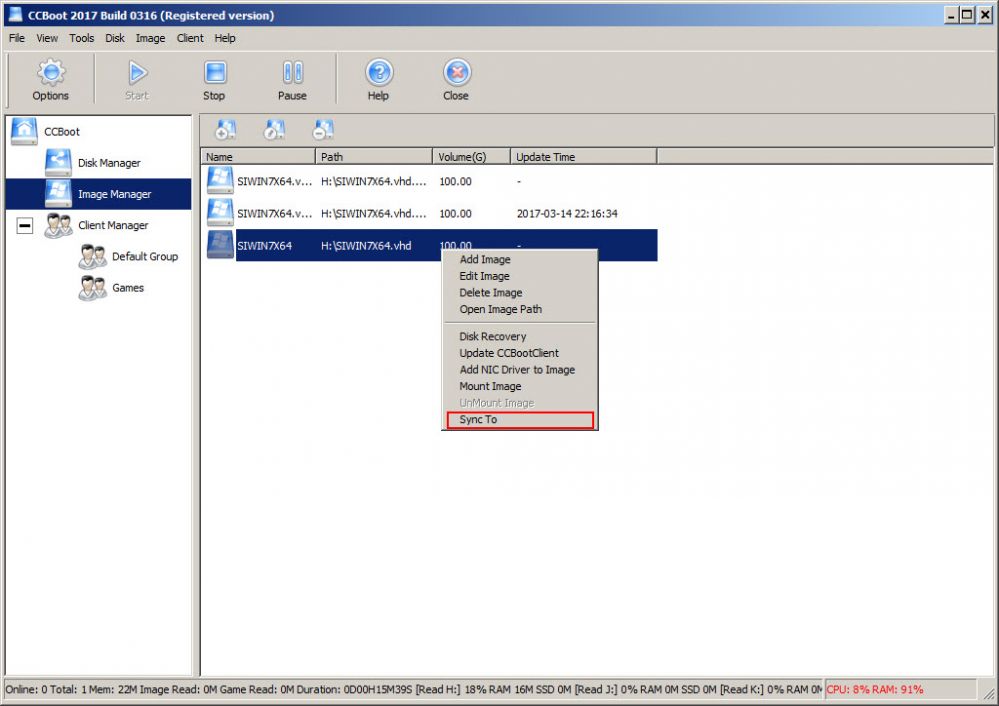Choose Add NIC Driver to Image
Image resolution: width=999 pixels, height=706 pixels.
[520, 370]
